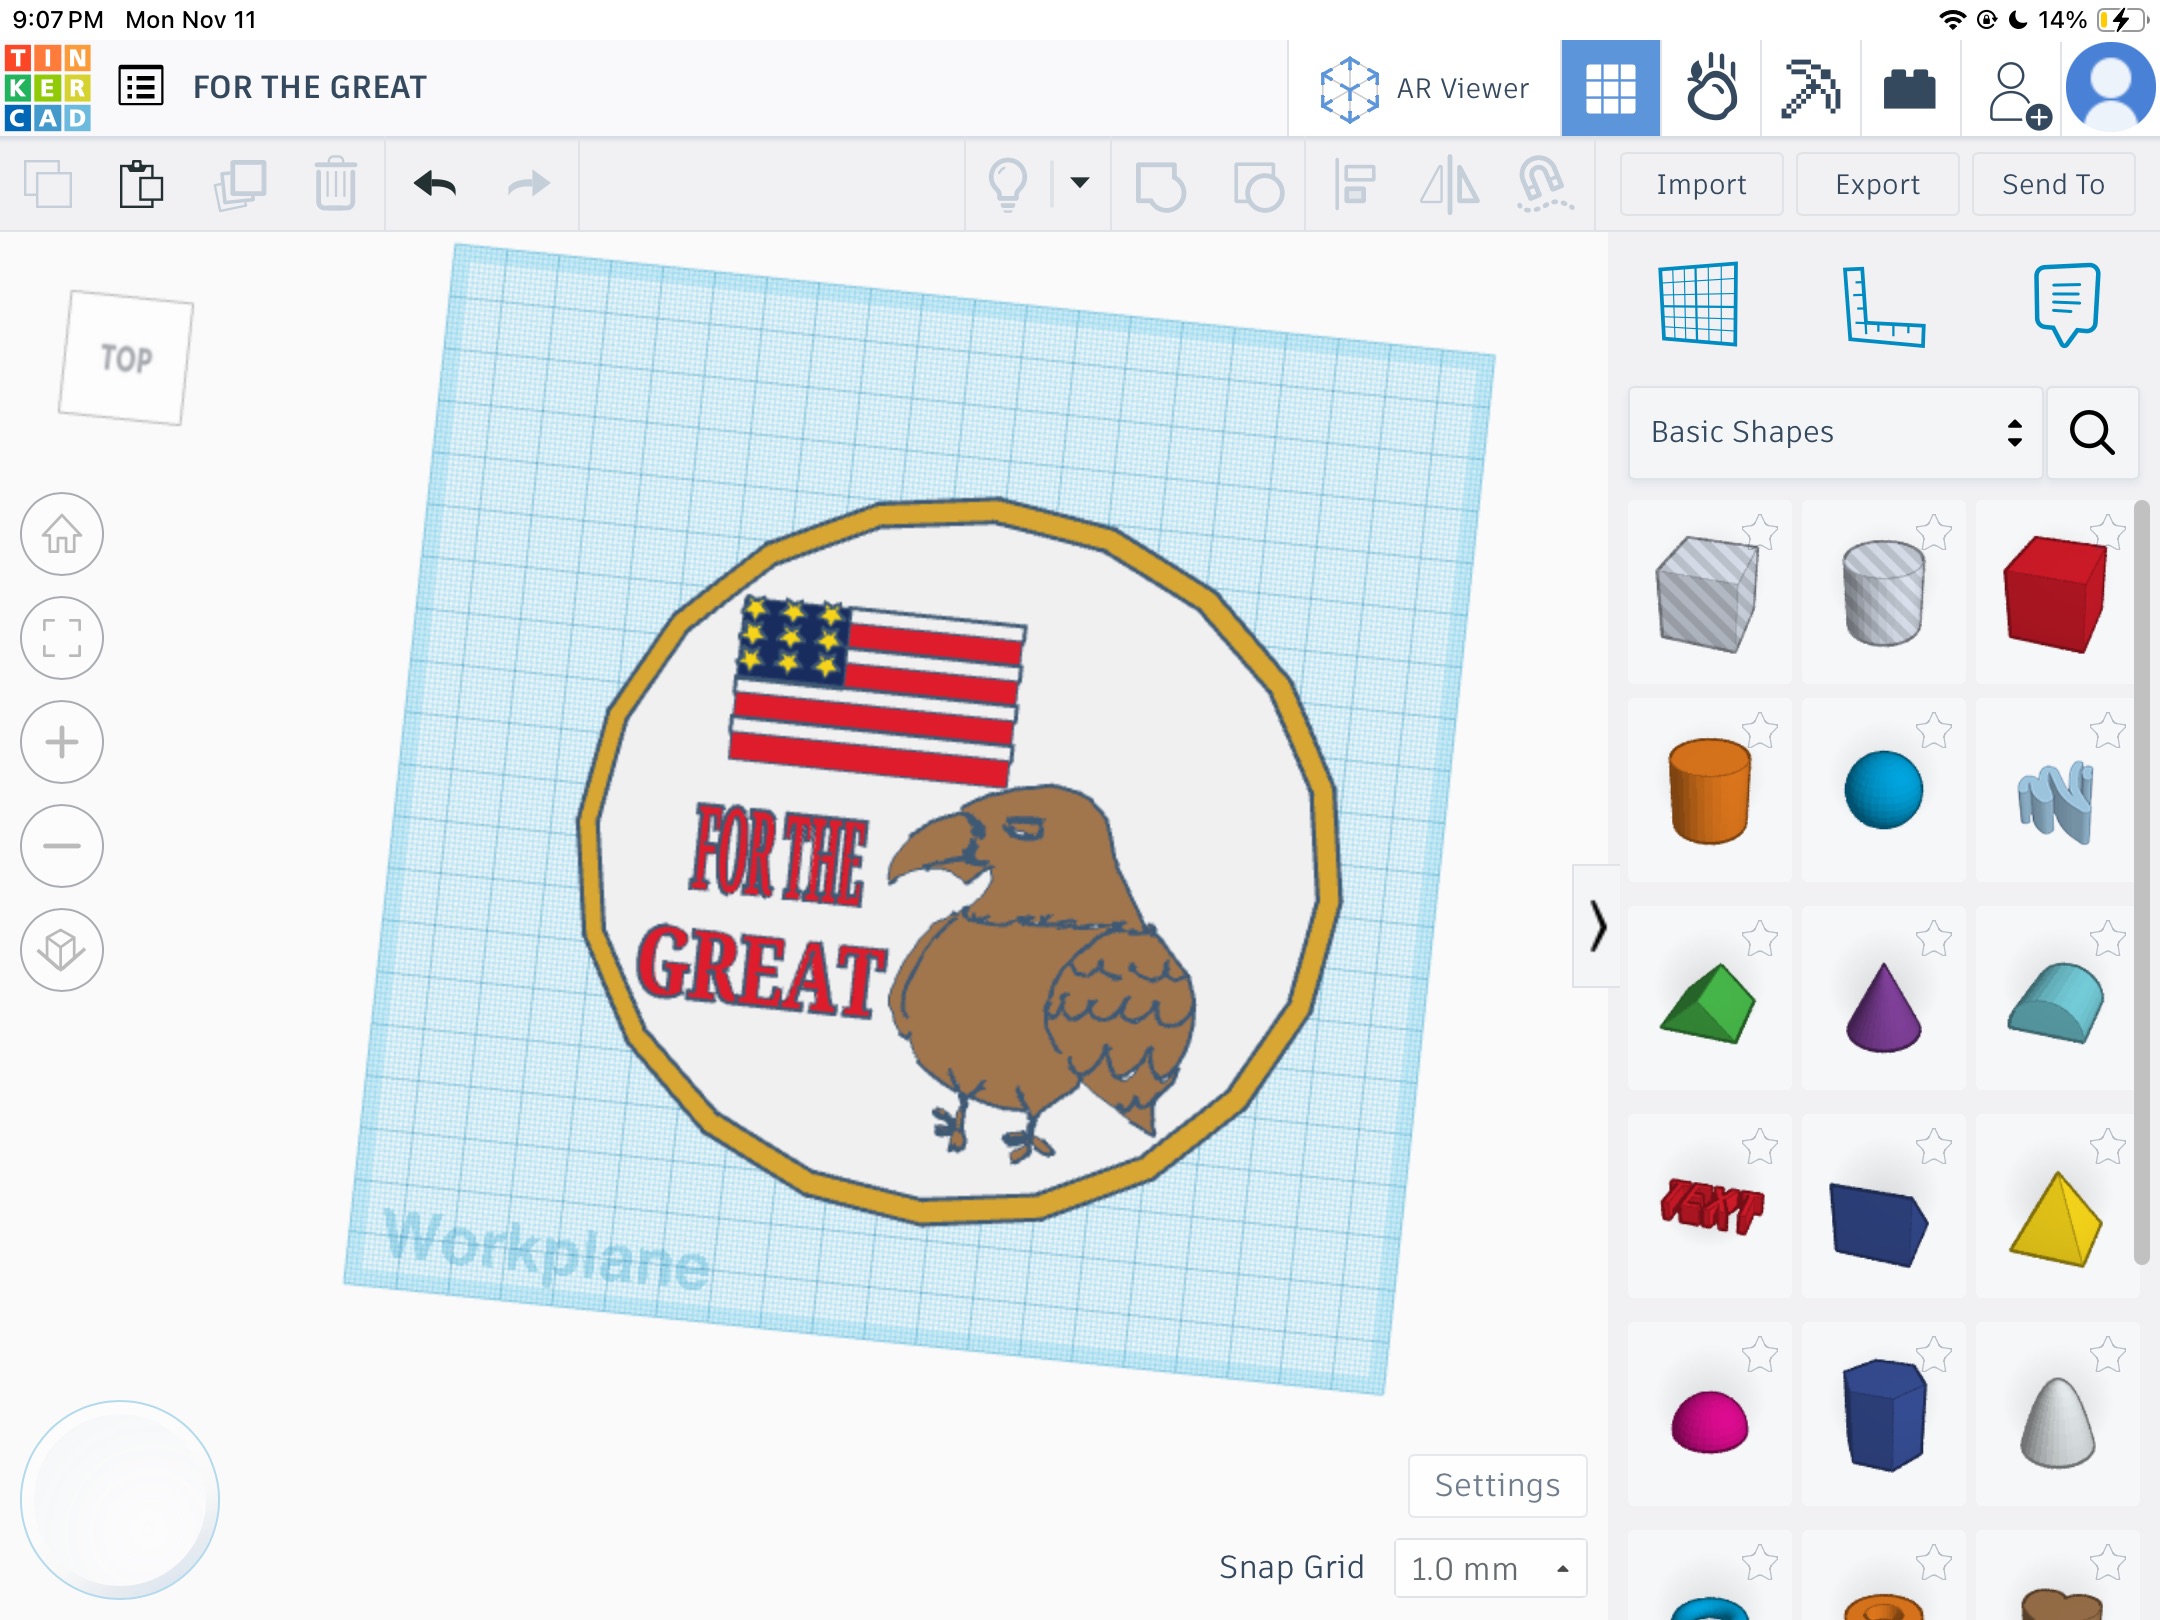Click the Mirror tool icon

(1450, 185)
